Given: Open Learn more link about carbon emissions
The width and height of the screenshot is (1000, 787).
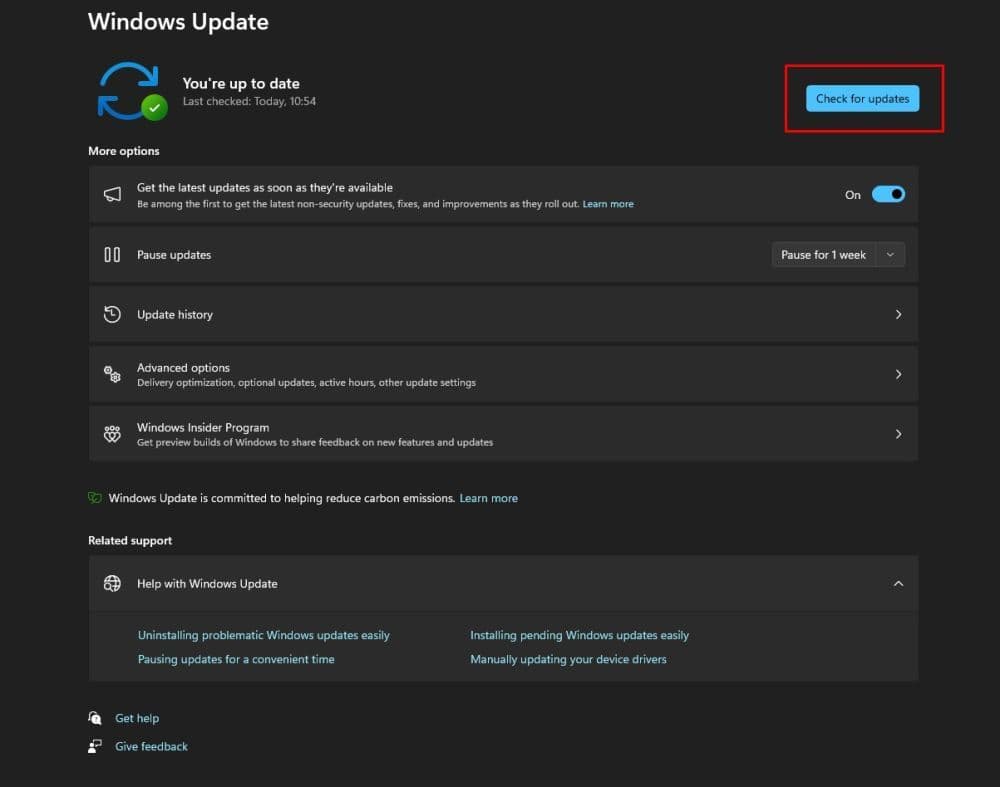Looking at the screenshot, I should [488, 498].
